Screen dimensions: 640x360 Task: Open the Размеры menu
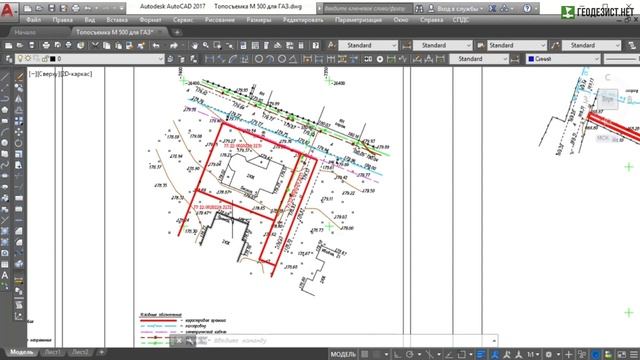click(x=259, y=20)
